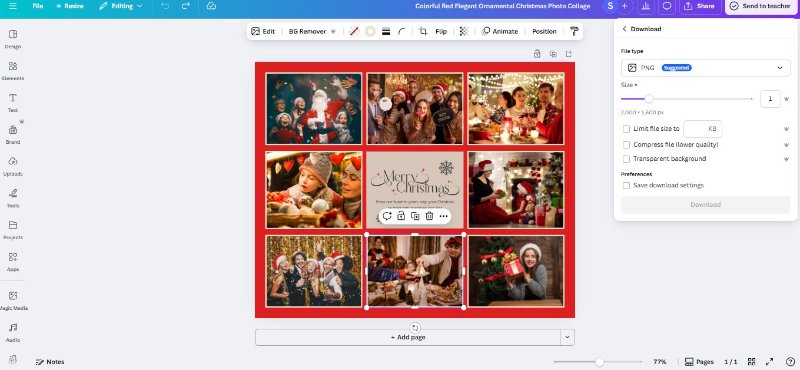Open the File menu
The image size is (800, 370).
pos(38,6)
